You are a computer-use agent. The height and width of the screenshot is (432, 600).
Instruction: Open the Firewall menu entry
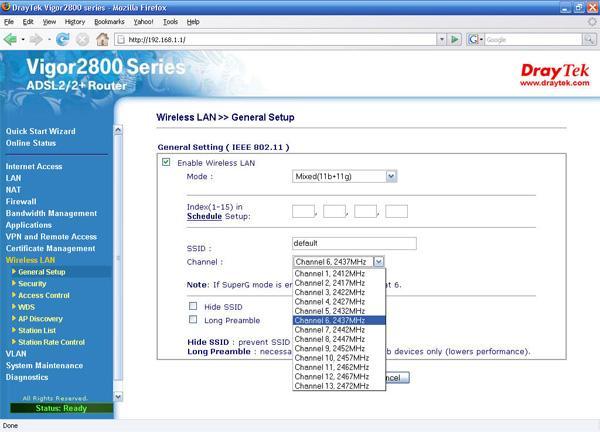point(21,202)
